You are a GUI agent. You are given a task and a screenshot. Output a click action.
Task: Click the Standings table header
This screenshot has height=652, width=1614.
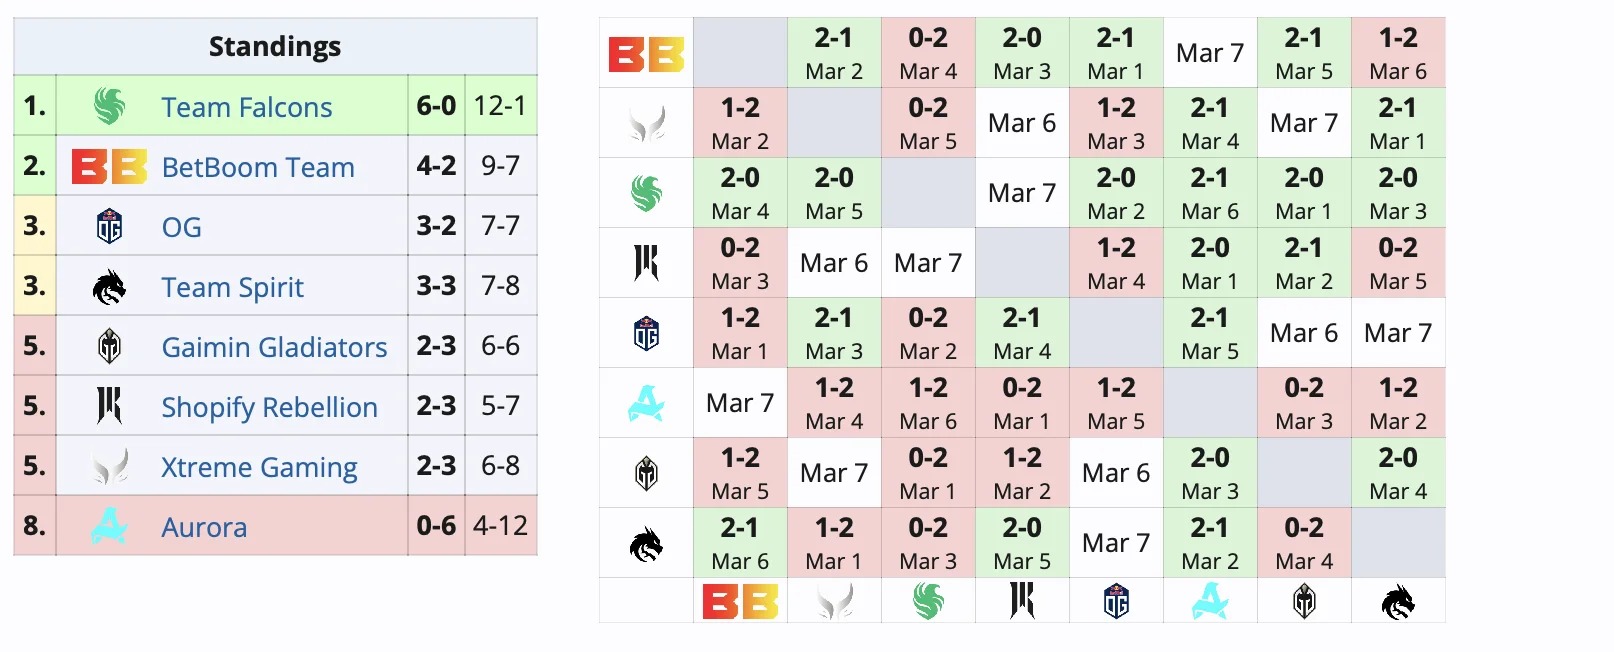[x=275, y=46]
